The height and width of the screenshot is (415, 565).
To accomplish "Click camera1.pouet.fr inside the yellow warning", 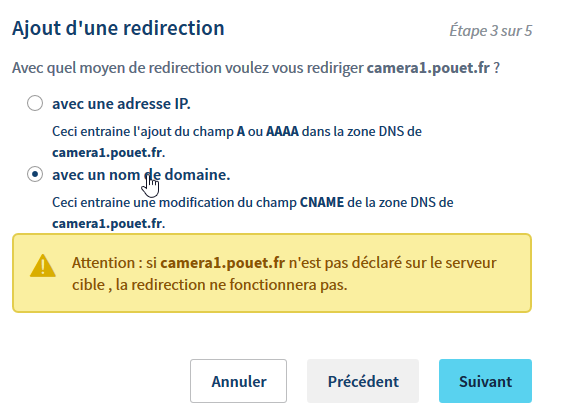I will coord(222,263).
